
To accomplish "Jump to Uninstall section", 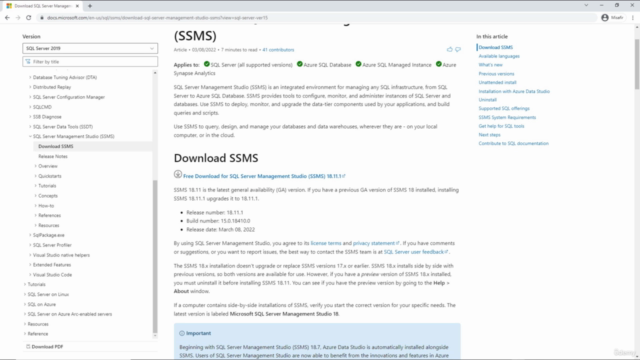I will tap(488, 100).
